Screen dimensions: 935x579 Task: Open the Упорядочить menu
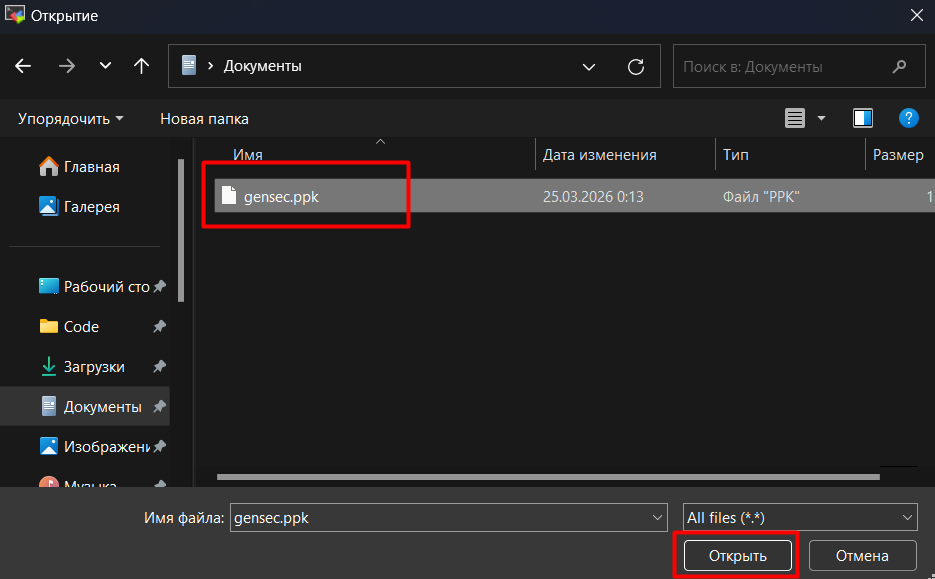click(70, 119)
